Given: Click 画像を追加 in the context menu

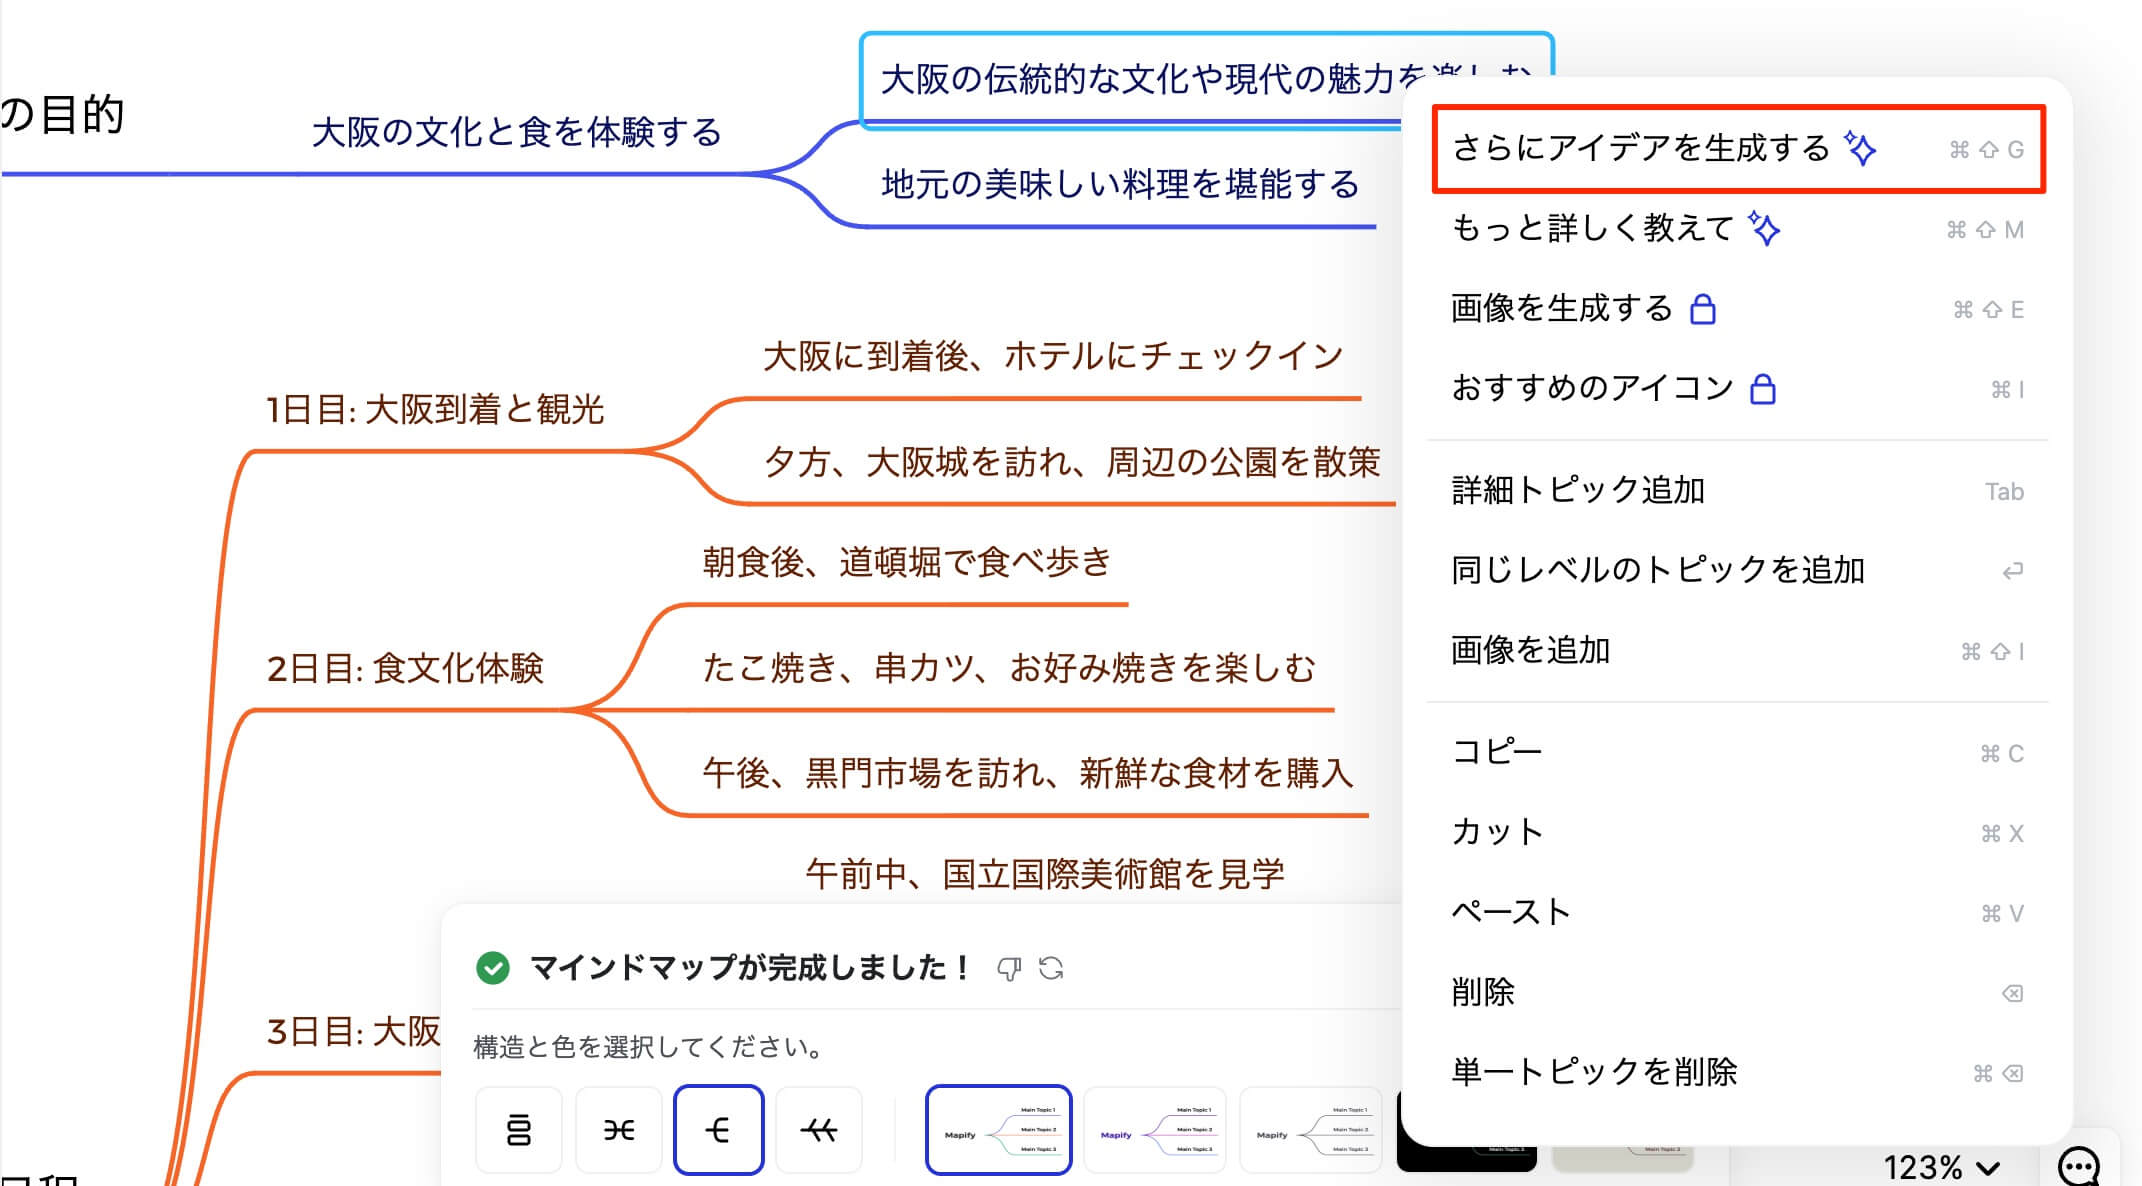Looking at the screenshot, I should [x=1530, y=651].
